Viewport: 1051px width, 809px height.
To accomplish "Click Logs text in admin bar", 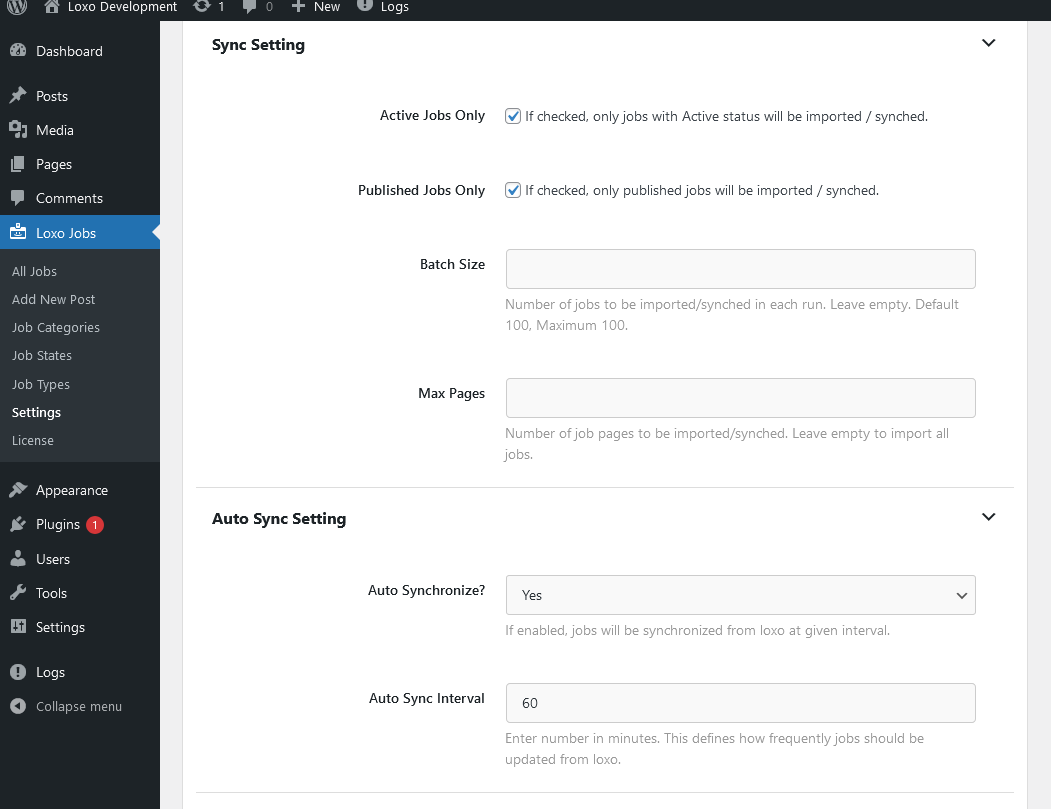I will pyautogui.click(x=395, y=7).
